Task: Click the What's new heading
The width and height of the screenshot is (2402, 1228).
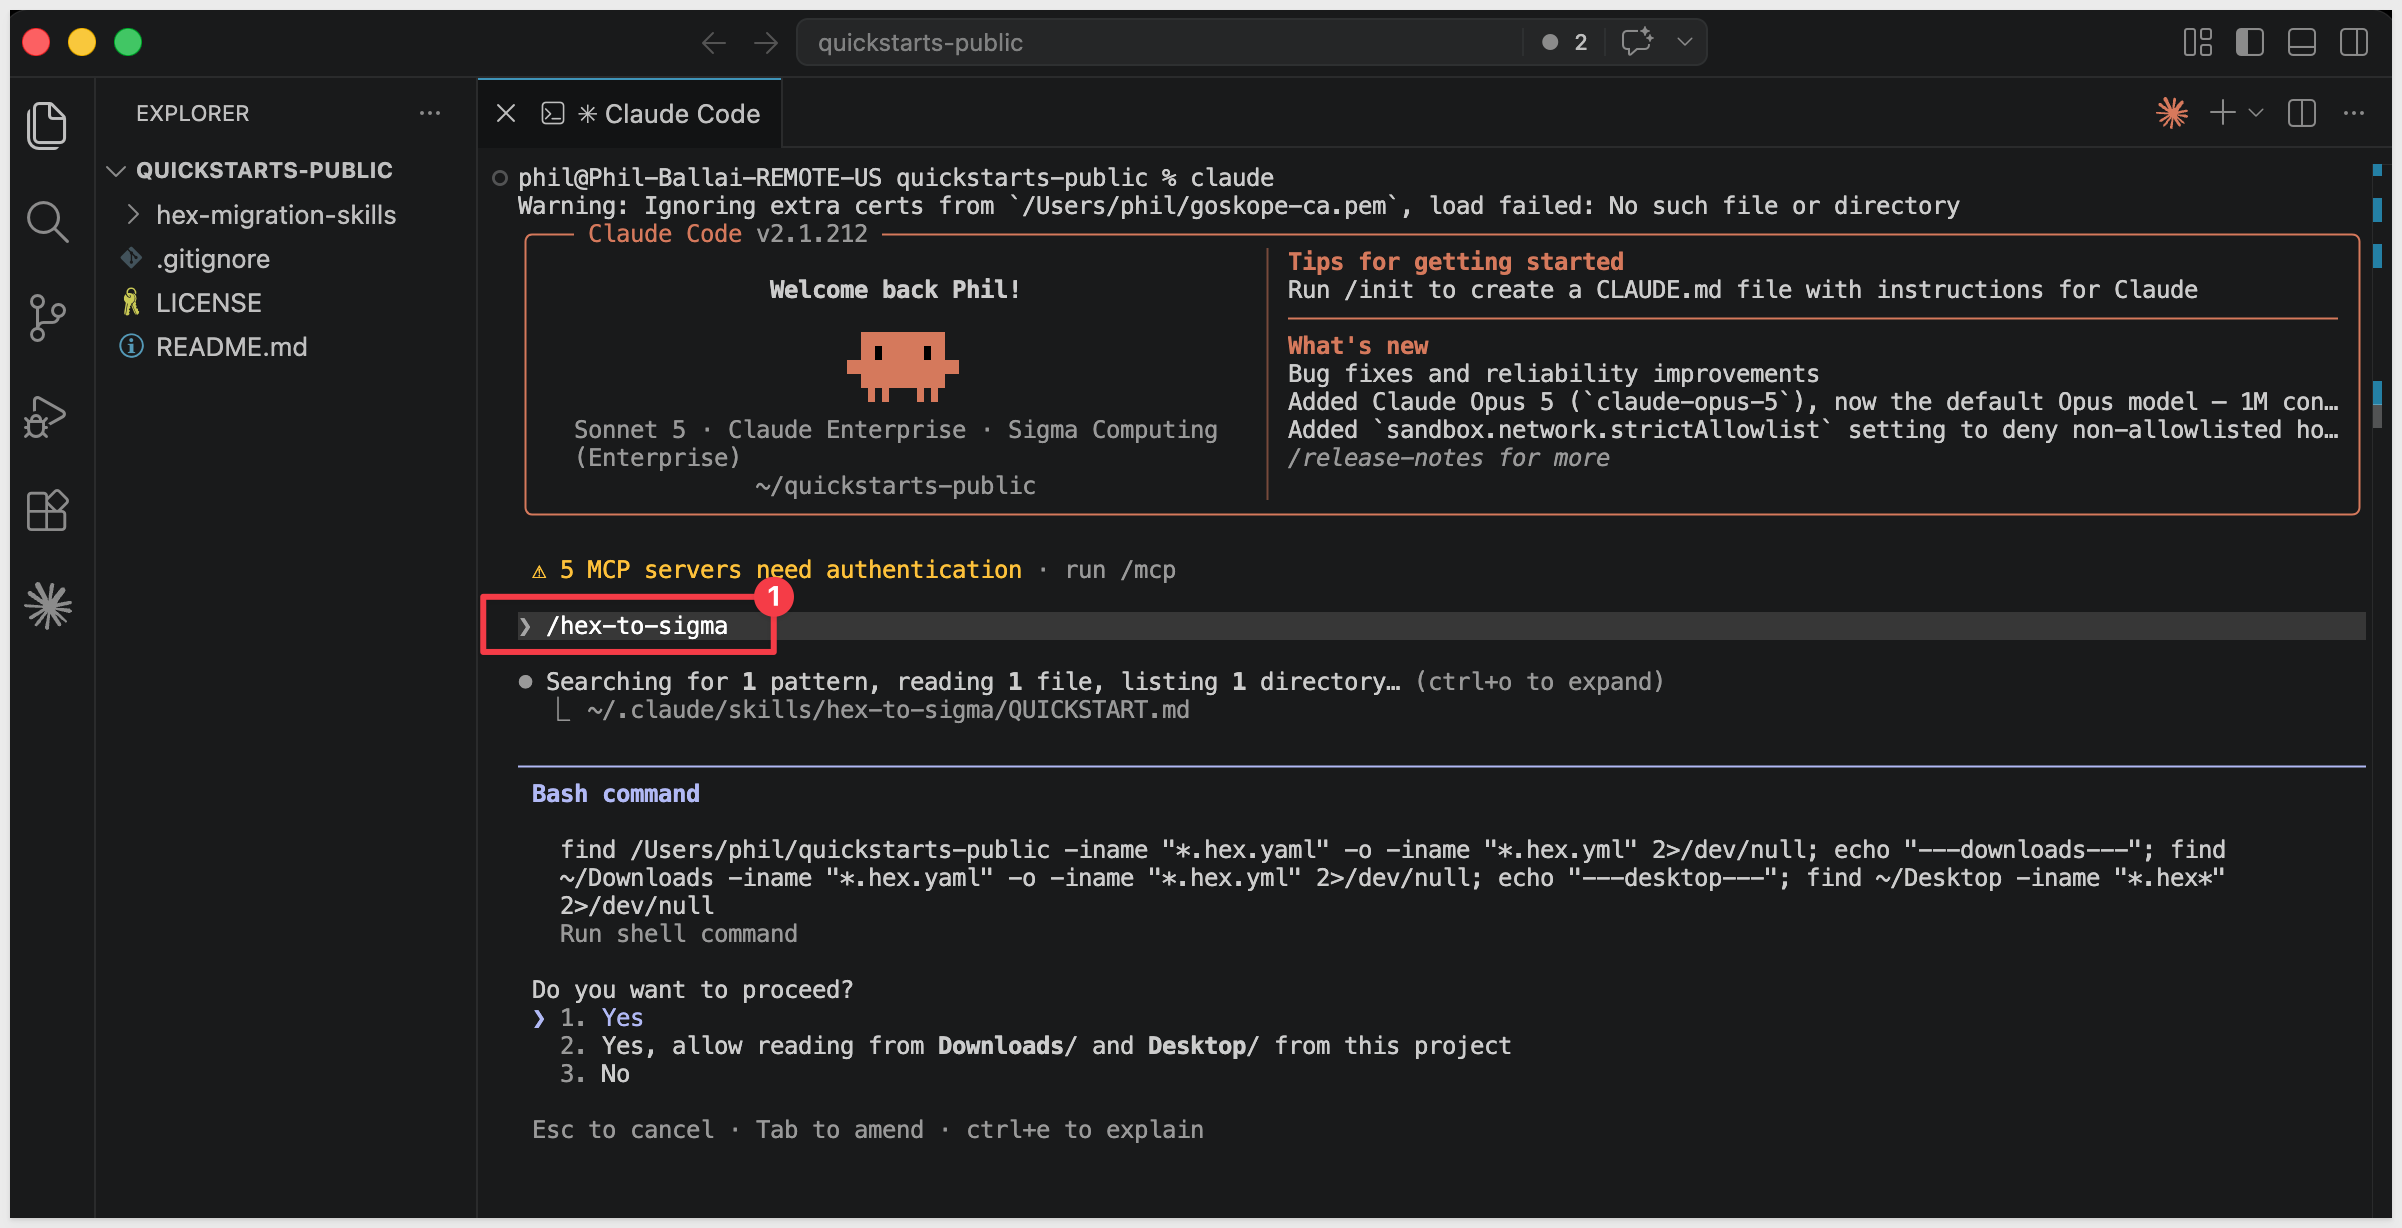Action: [x=1357, y=346]
